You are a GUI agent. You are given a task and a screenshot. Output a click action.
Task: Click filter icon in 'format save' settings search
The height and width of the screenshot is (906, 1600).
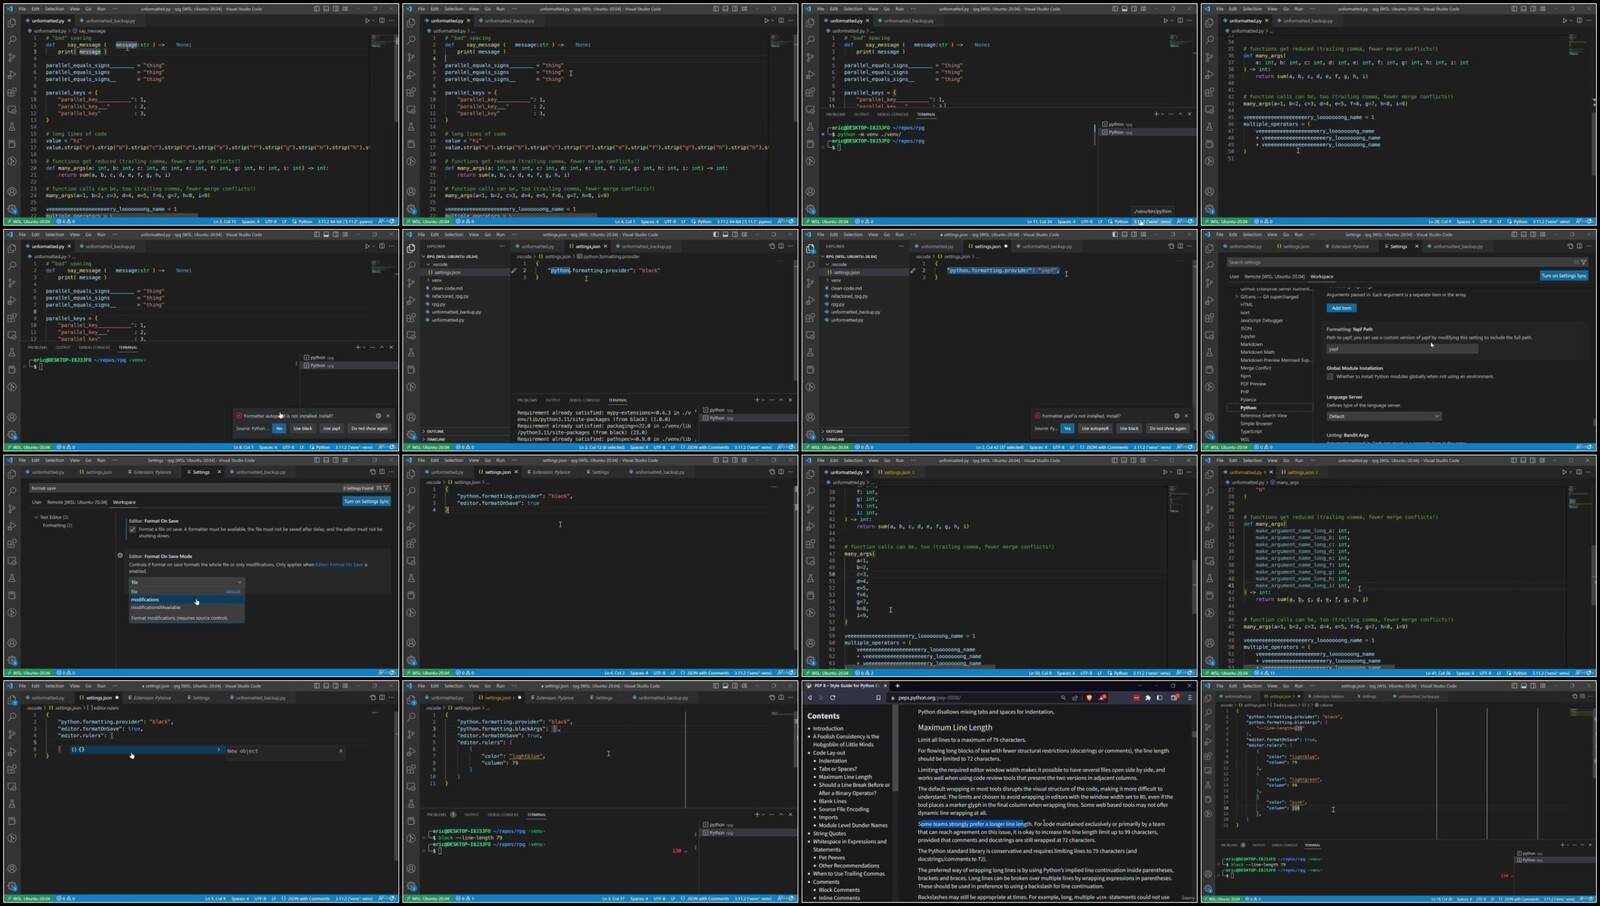coord(387,488)
